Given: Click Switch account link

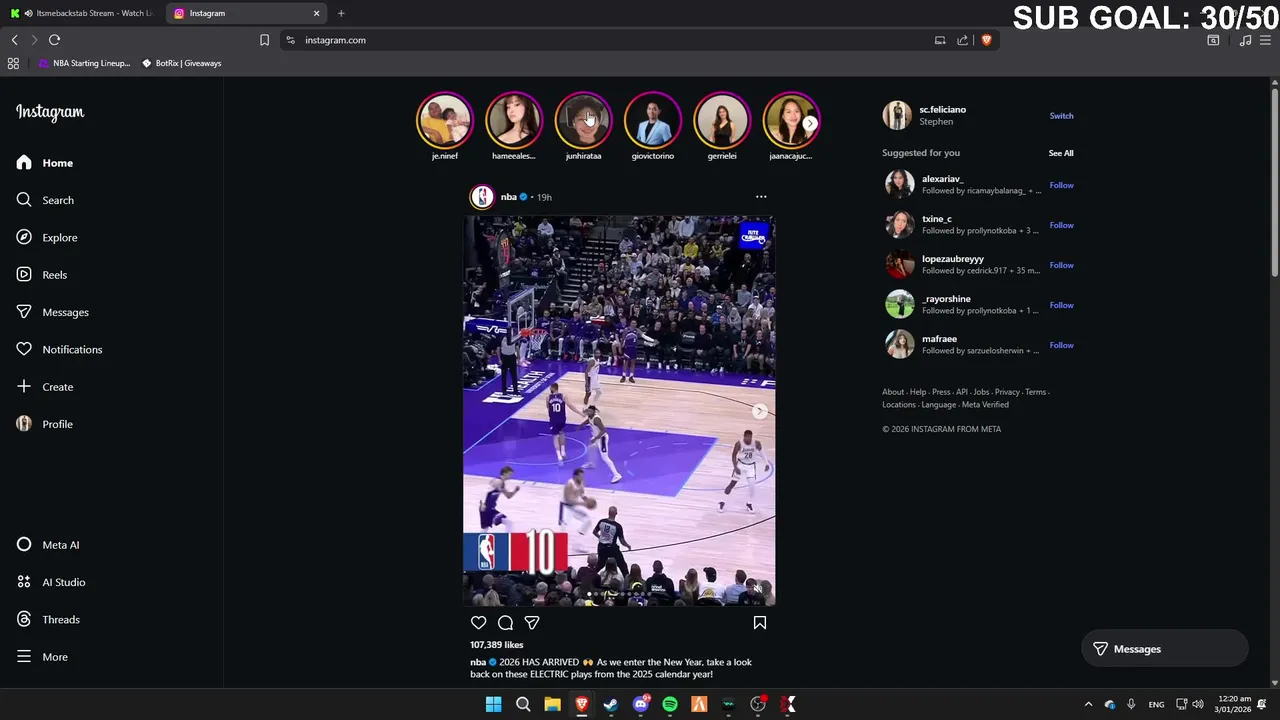Looking at the screenshot, I should (x=1061, y=116).
